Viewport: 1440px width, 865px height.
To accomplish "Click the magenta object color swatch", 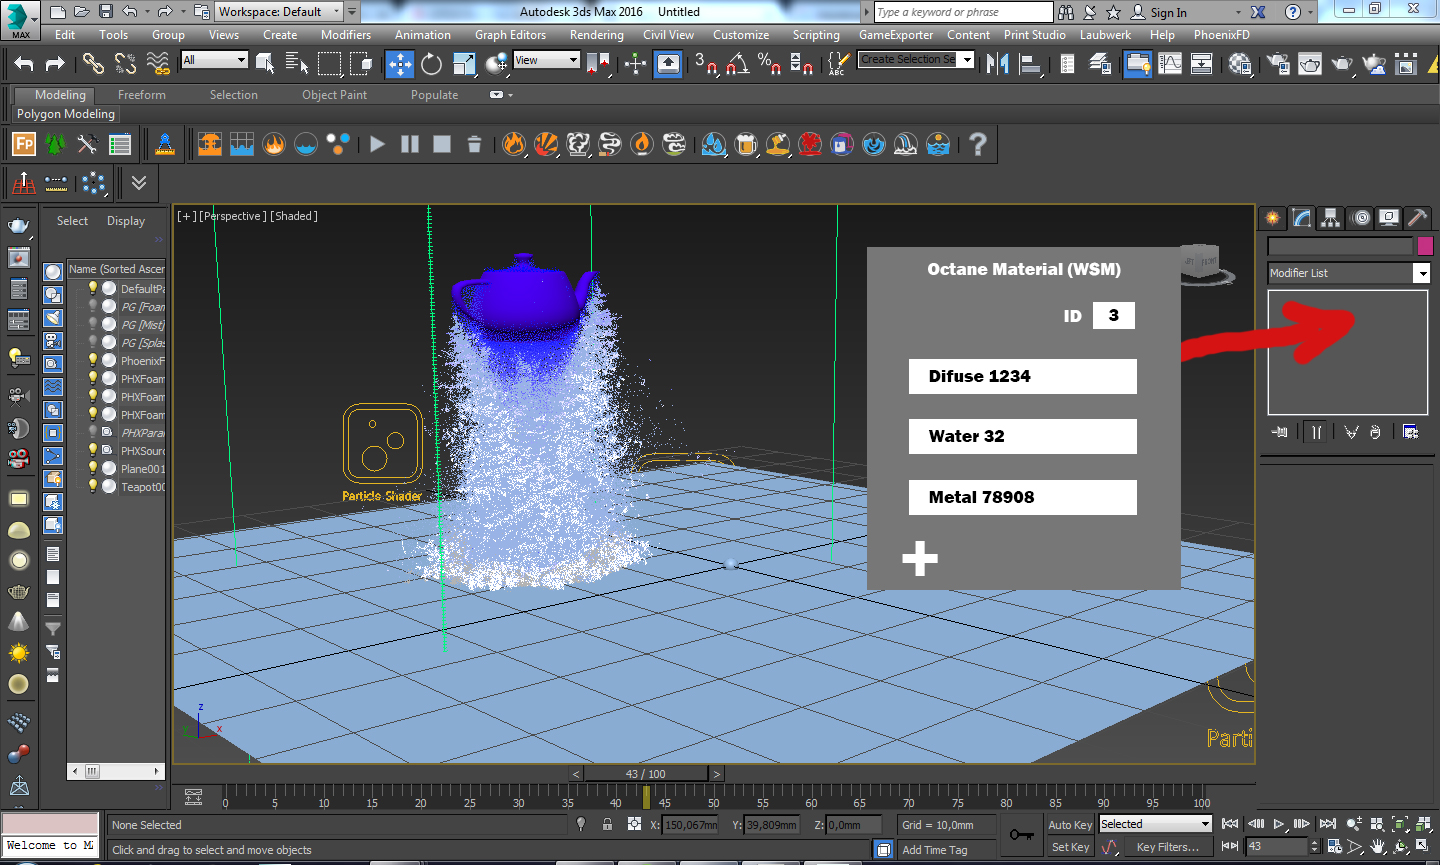I will point(1425,245).
